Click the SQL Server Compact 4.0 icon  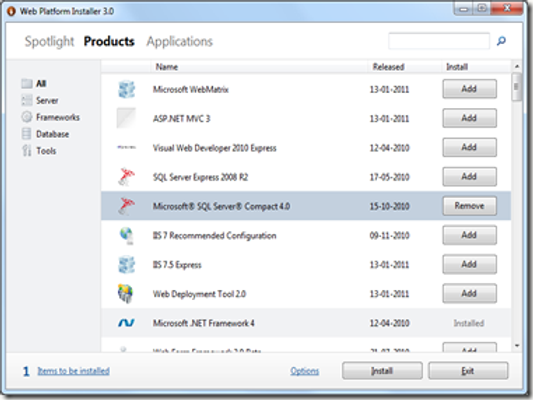[126, 206]
